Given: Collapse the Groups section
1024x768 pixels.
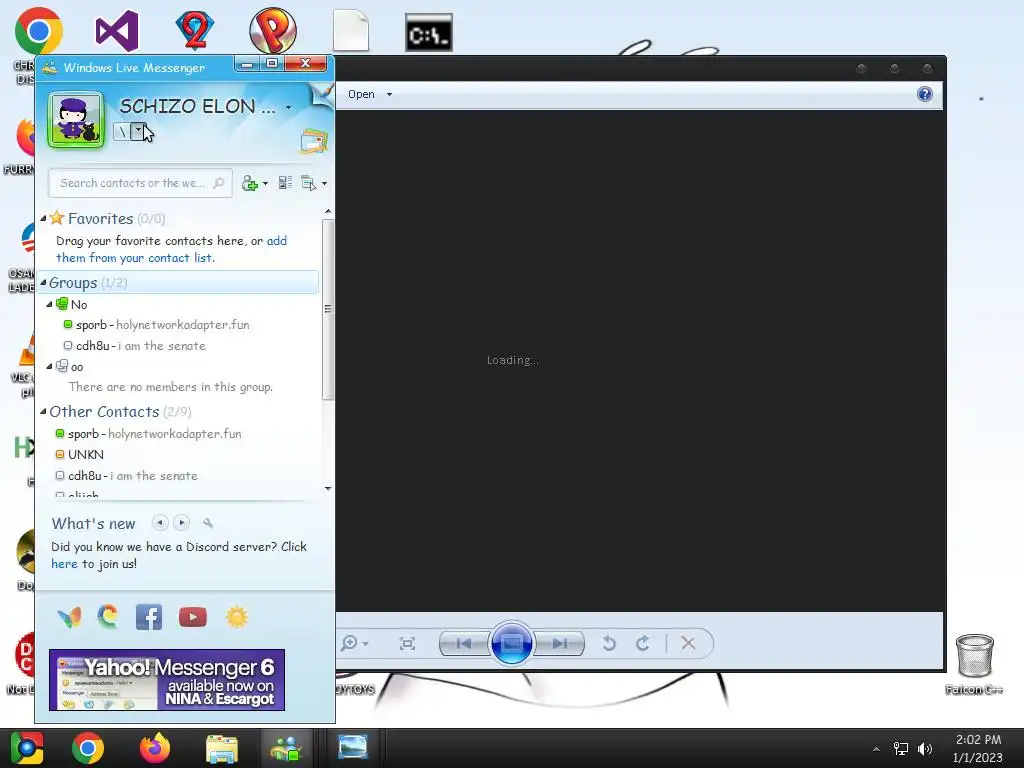Looking at the screenshot, I should [43, 283].
